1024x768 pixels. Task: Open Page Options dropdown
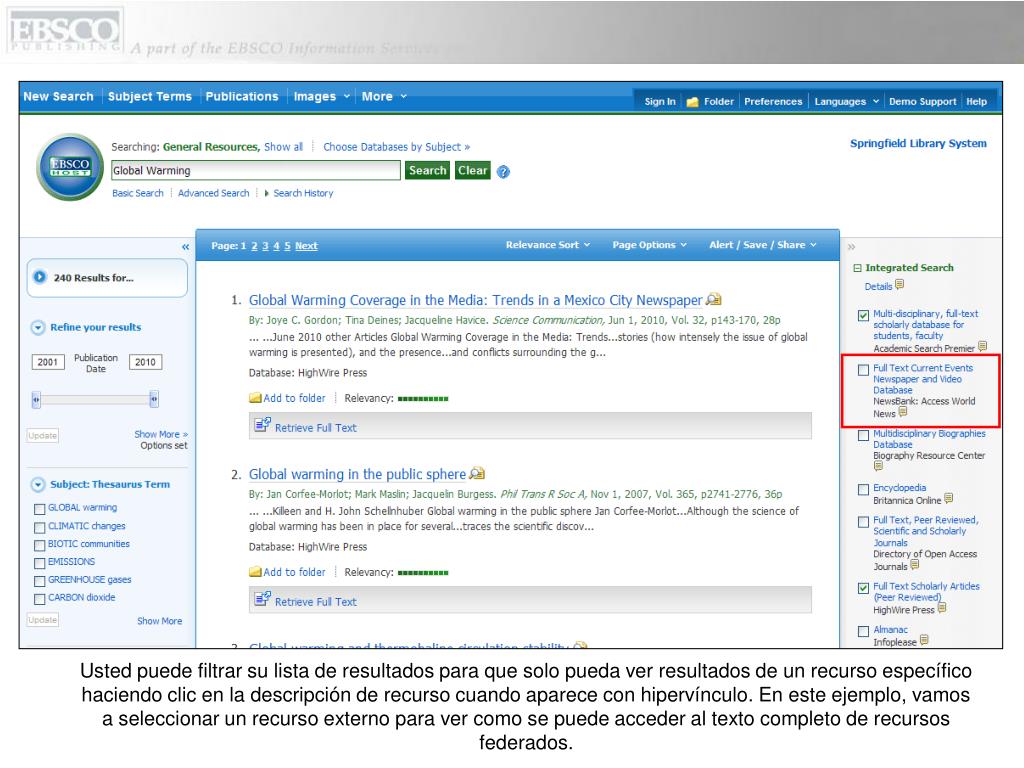point(649,245)
